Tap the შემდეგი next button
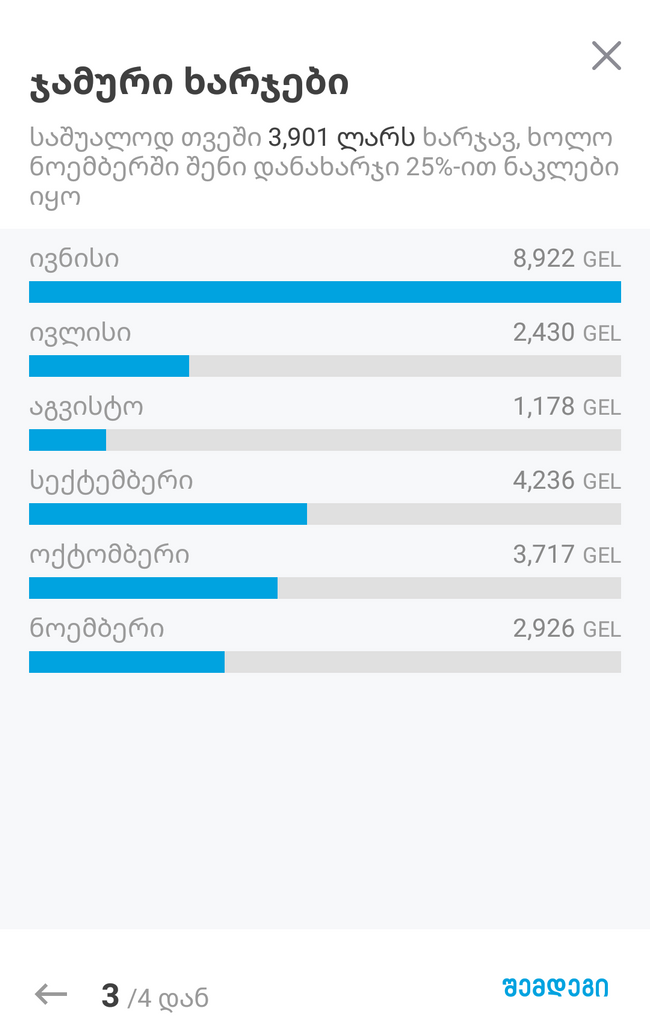 pos(555,987)
